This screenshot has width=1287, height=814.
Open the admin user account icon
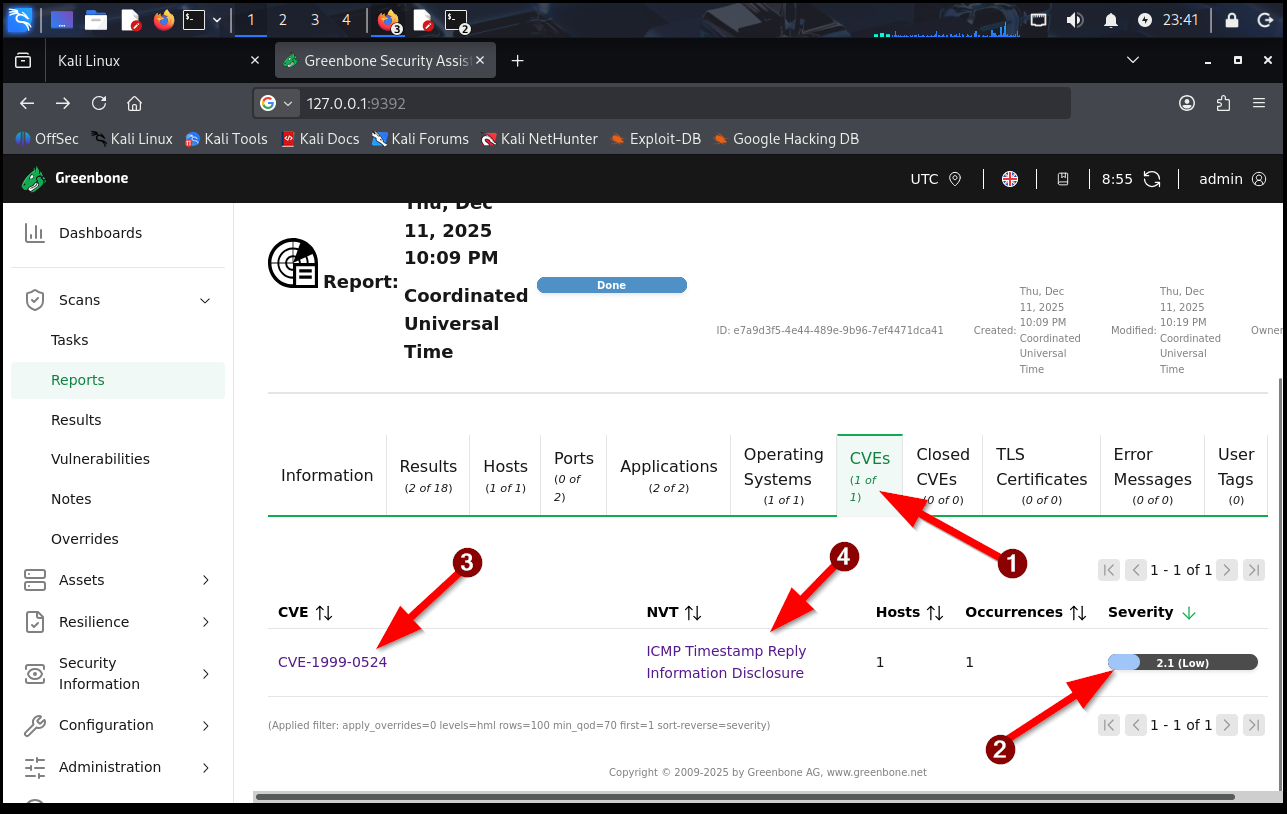click(x=1259, y=179)
